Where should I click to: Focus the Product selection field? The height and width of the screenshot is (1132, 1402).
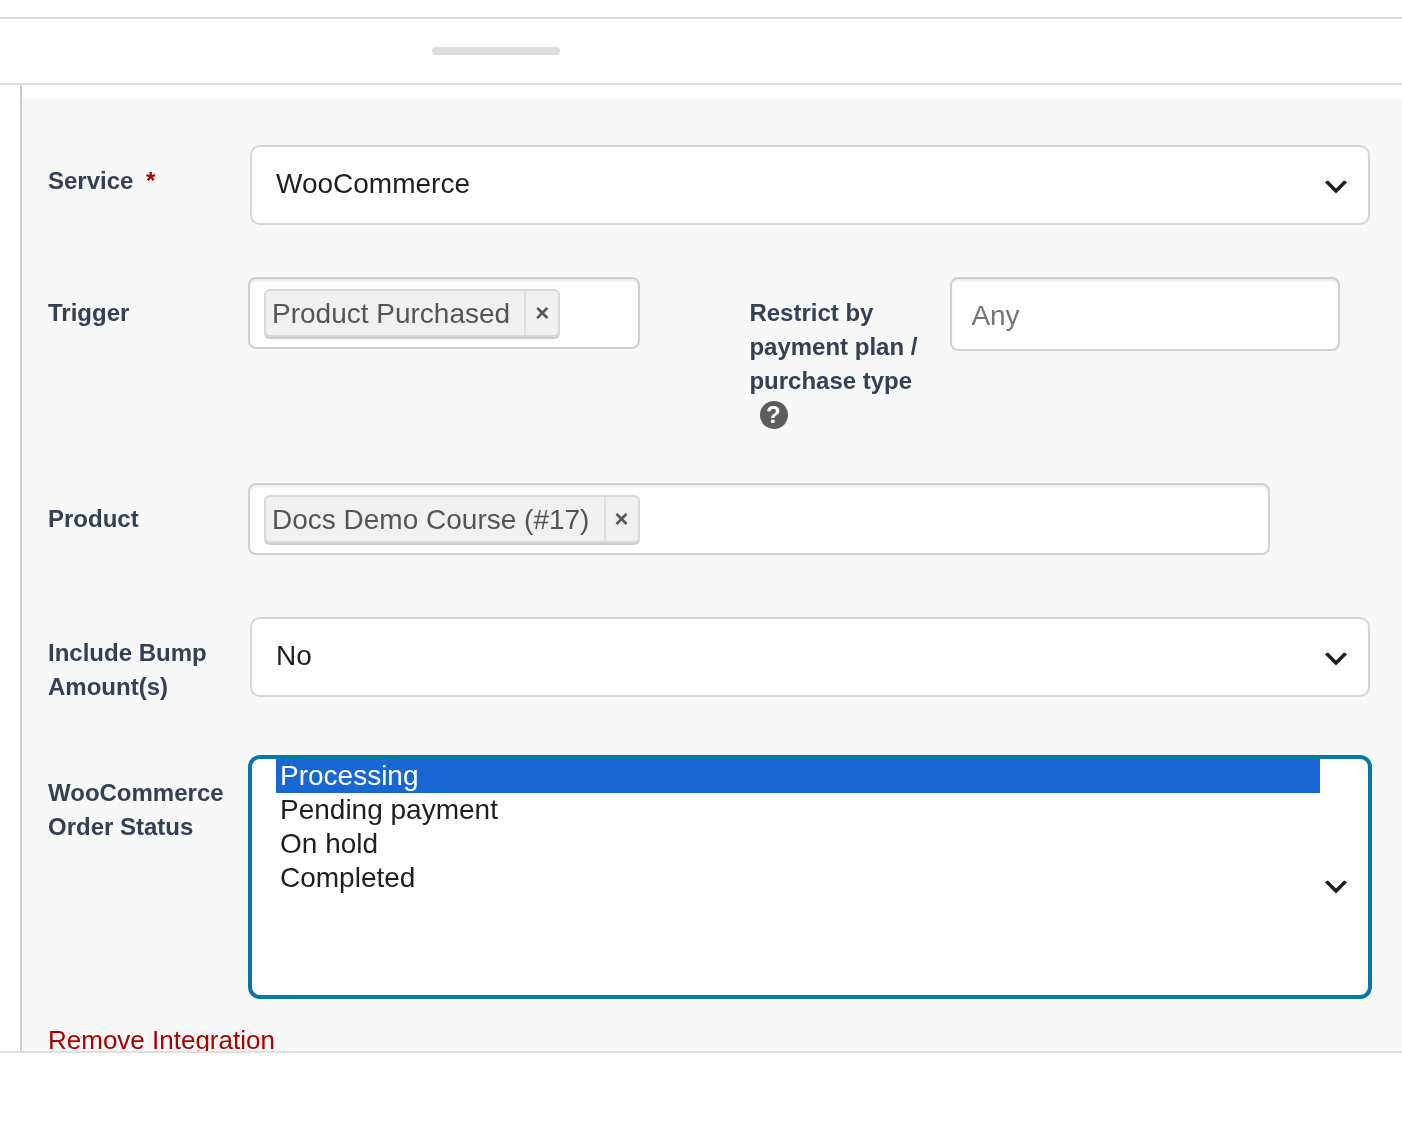(759, 519)
